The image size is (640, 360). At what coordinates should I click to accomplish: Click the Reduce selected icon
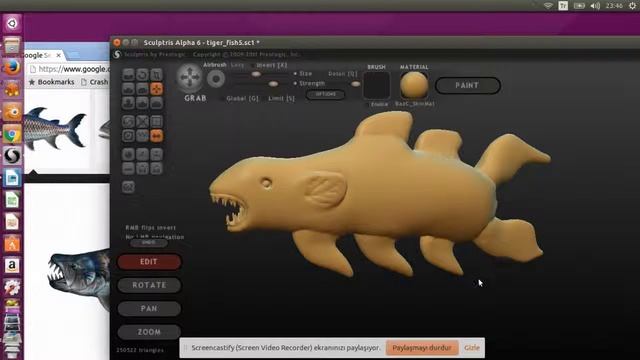click(142, 122)
